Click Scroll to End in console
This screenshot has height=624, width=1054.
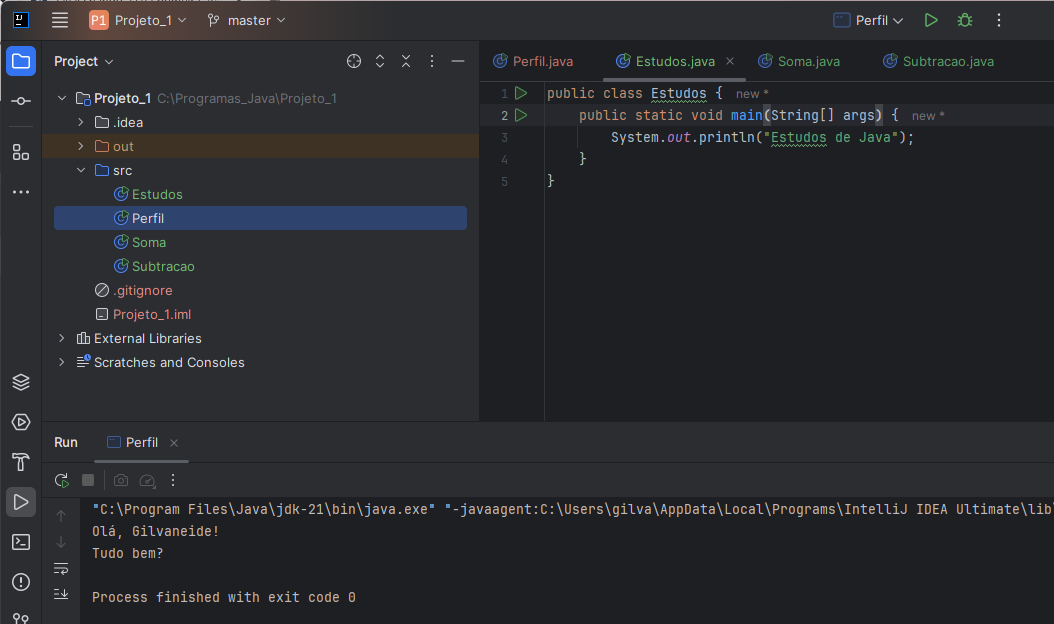tap(61, 594)
